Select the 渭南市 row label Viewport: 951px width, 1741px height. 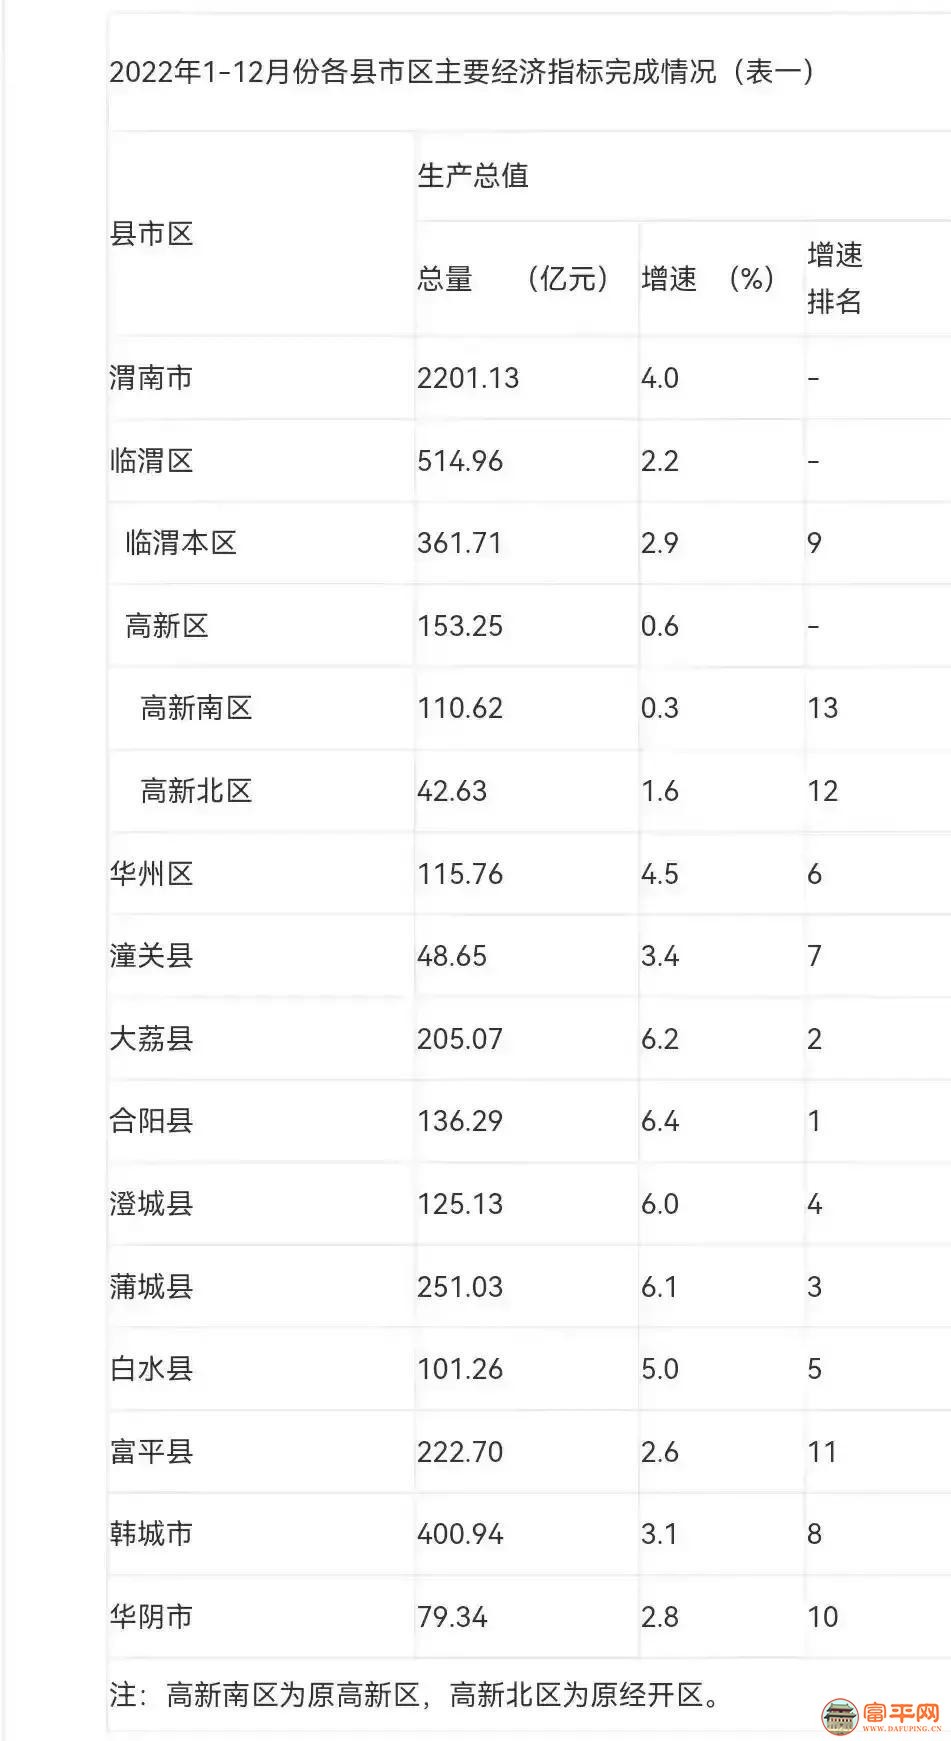click(x=151, y=378)
